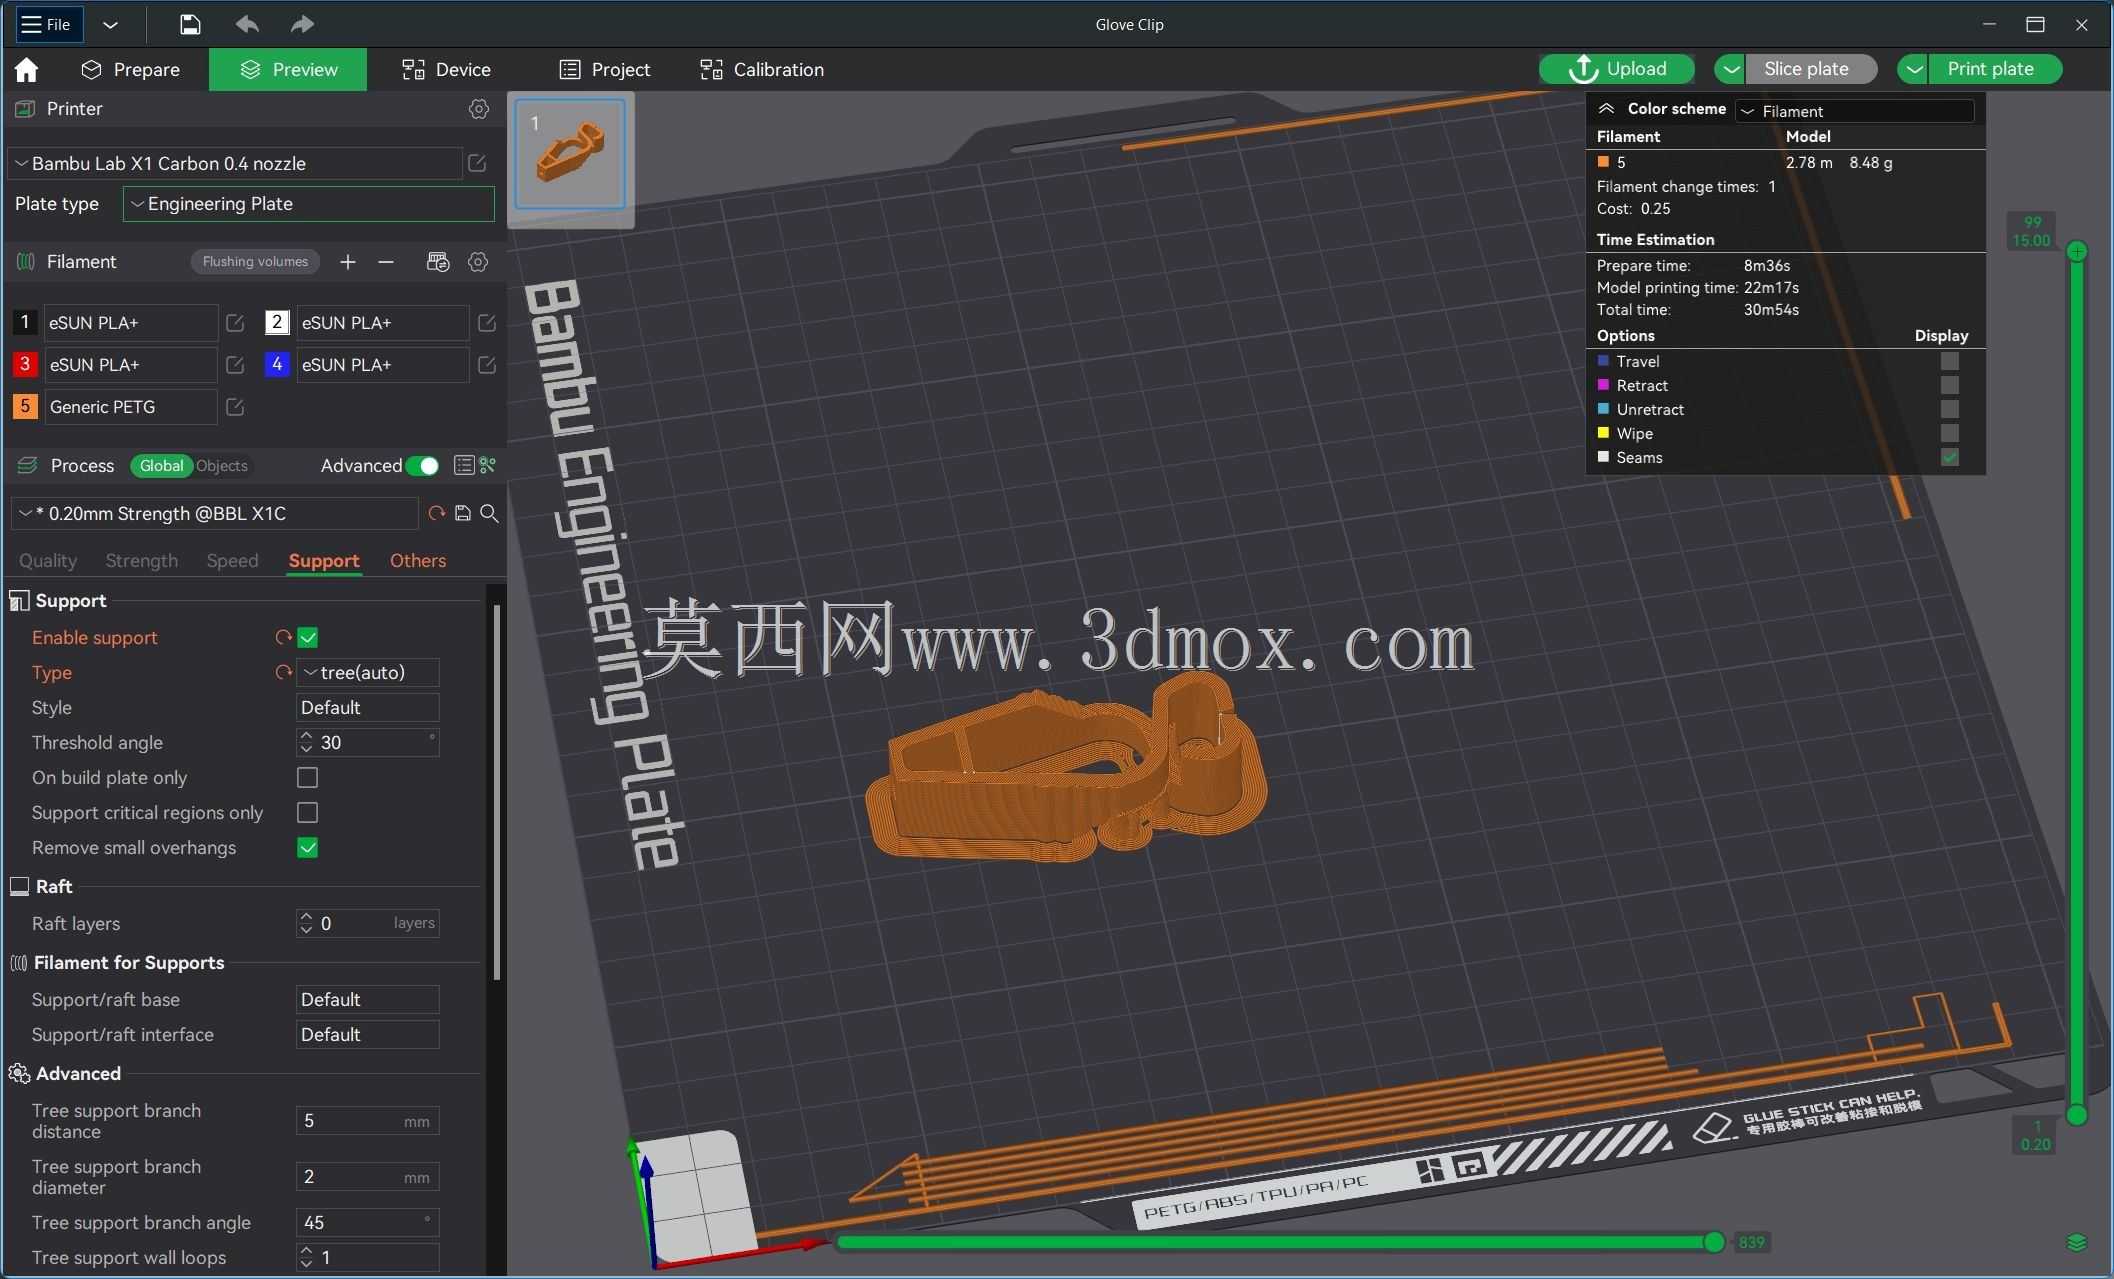Reset support Type to default

[283, 672]
